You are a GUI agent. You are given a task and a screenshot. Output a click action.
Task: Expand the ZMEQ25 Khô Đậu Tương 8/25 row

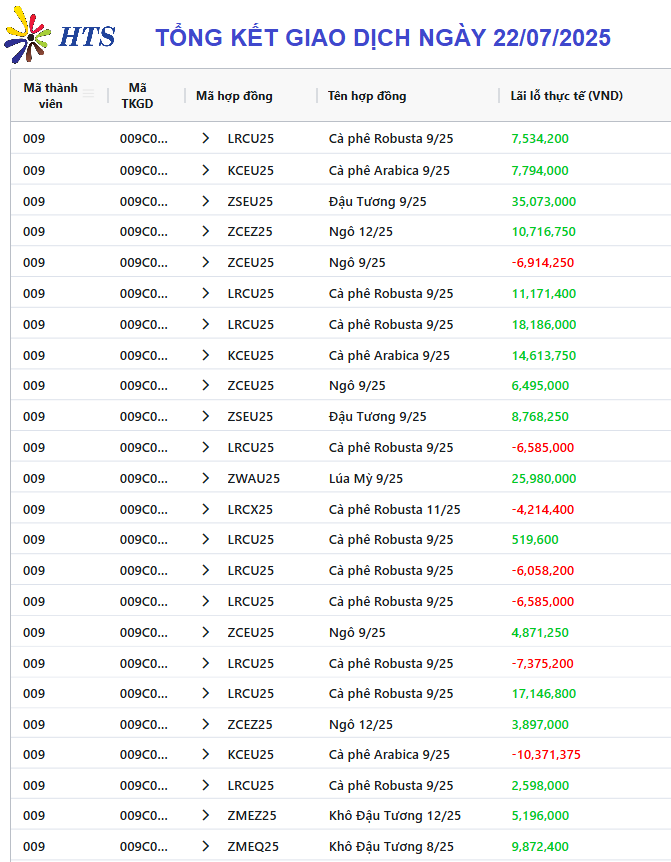206,846
